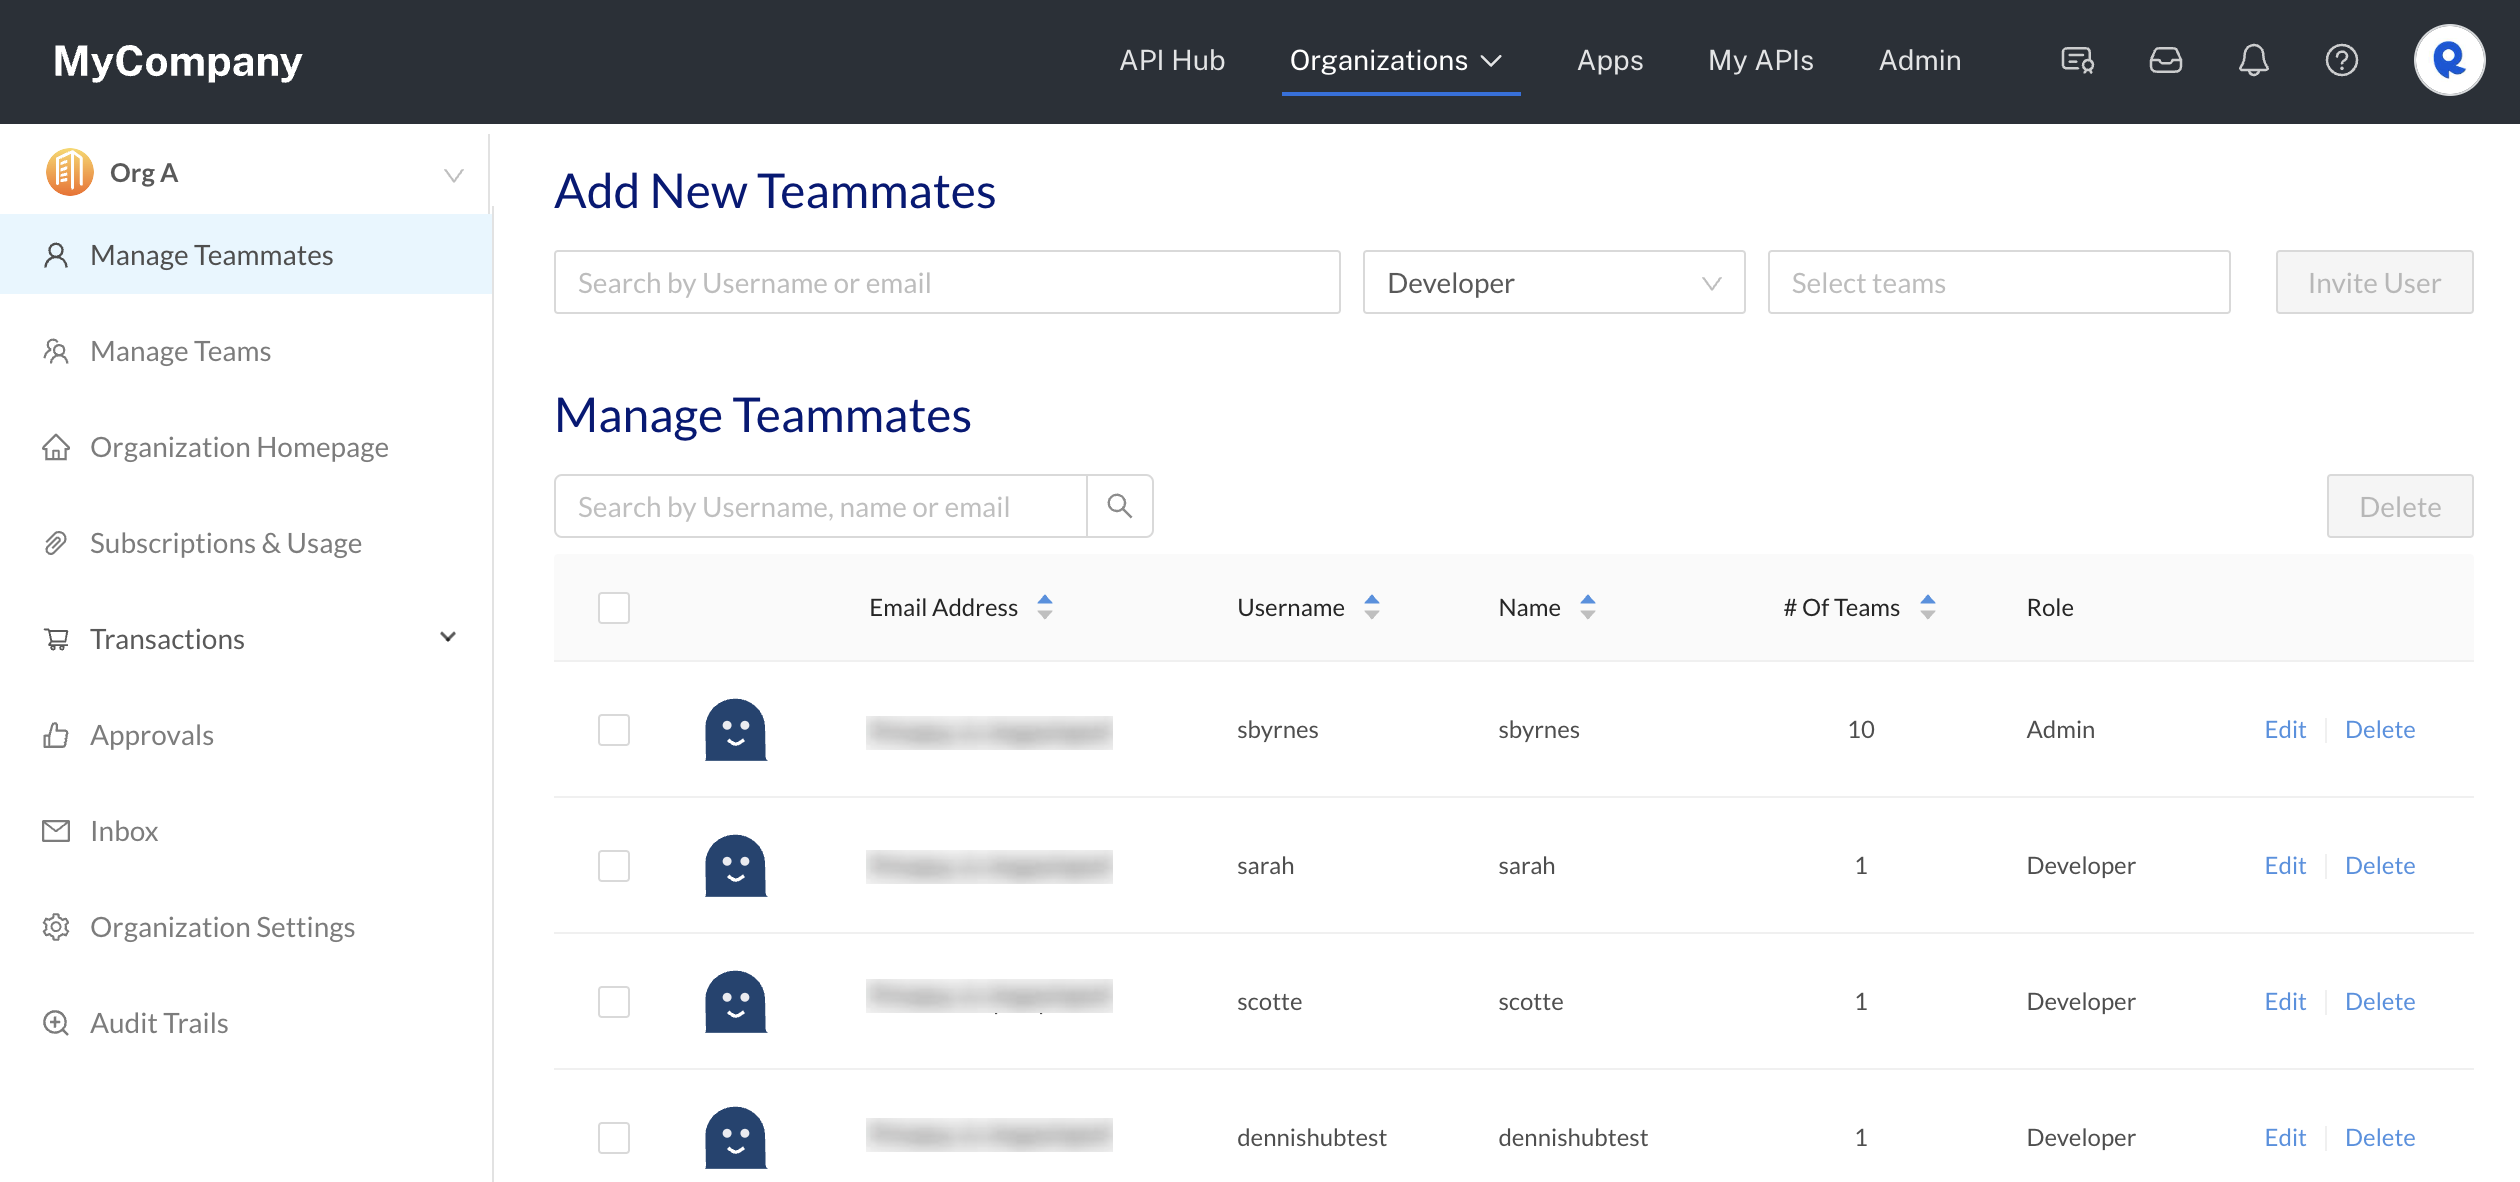Open the notifications bell
The height and width of the screenshot is (1182, 2520).
pyautogui.click(x=2253, y=60)
